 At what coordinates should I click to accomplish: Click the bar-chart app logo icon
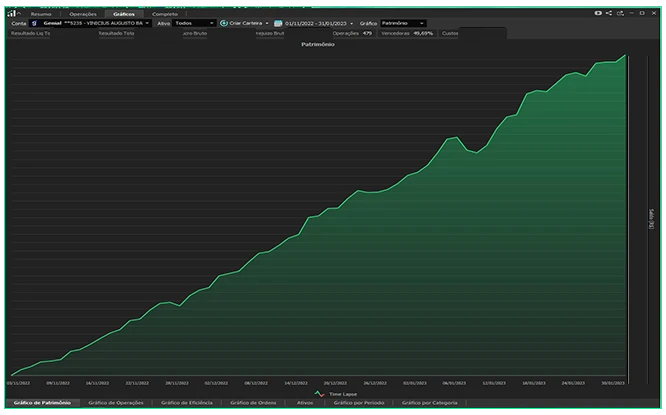tap(11, 13)
